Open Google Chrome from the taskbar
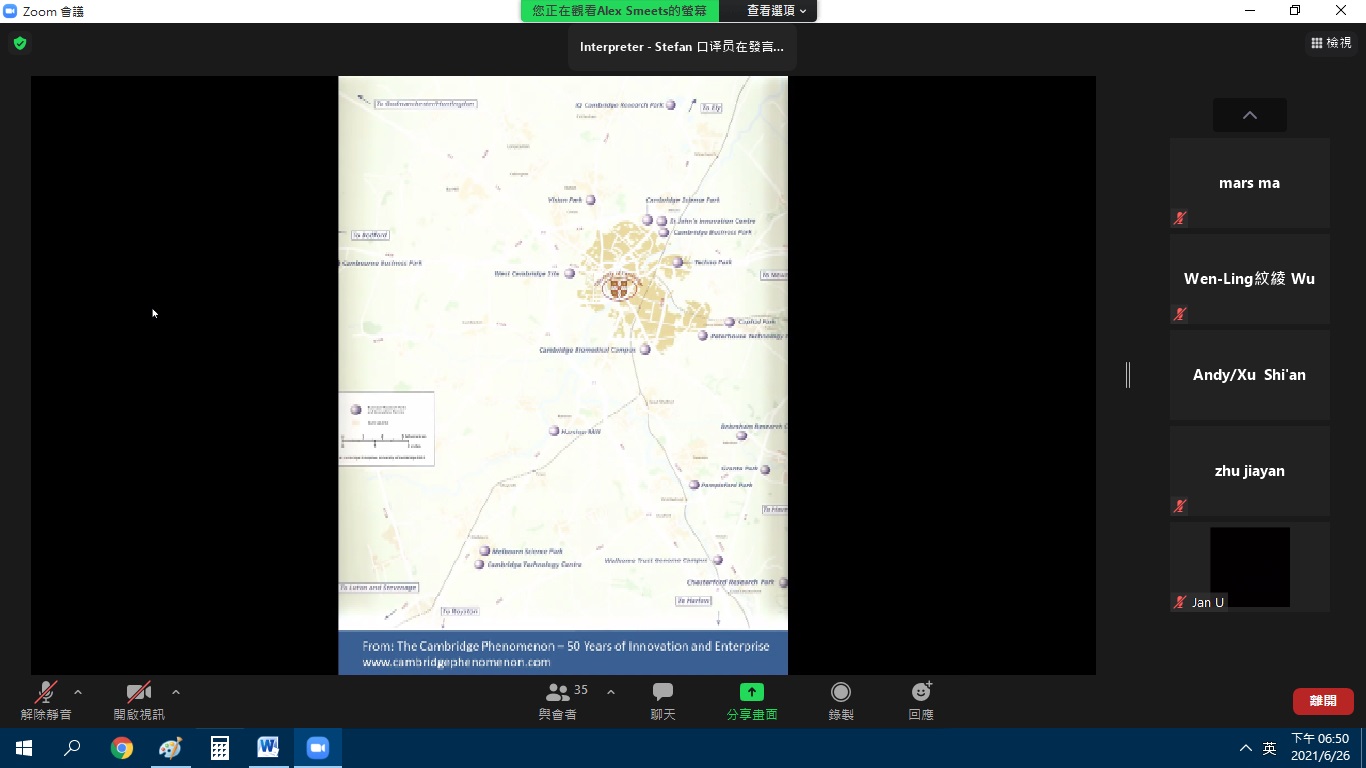 (122, 748)
